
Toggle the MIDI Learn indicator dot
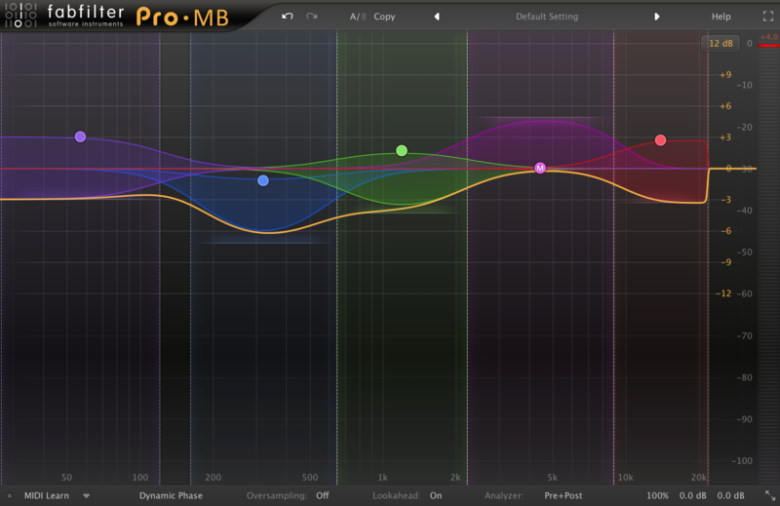pyautogui.click(x=9, y=496)
